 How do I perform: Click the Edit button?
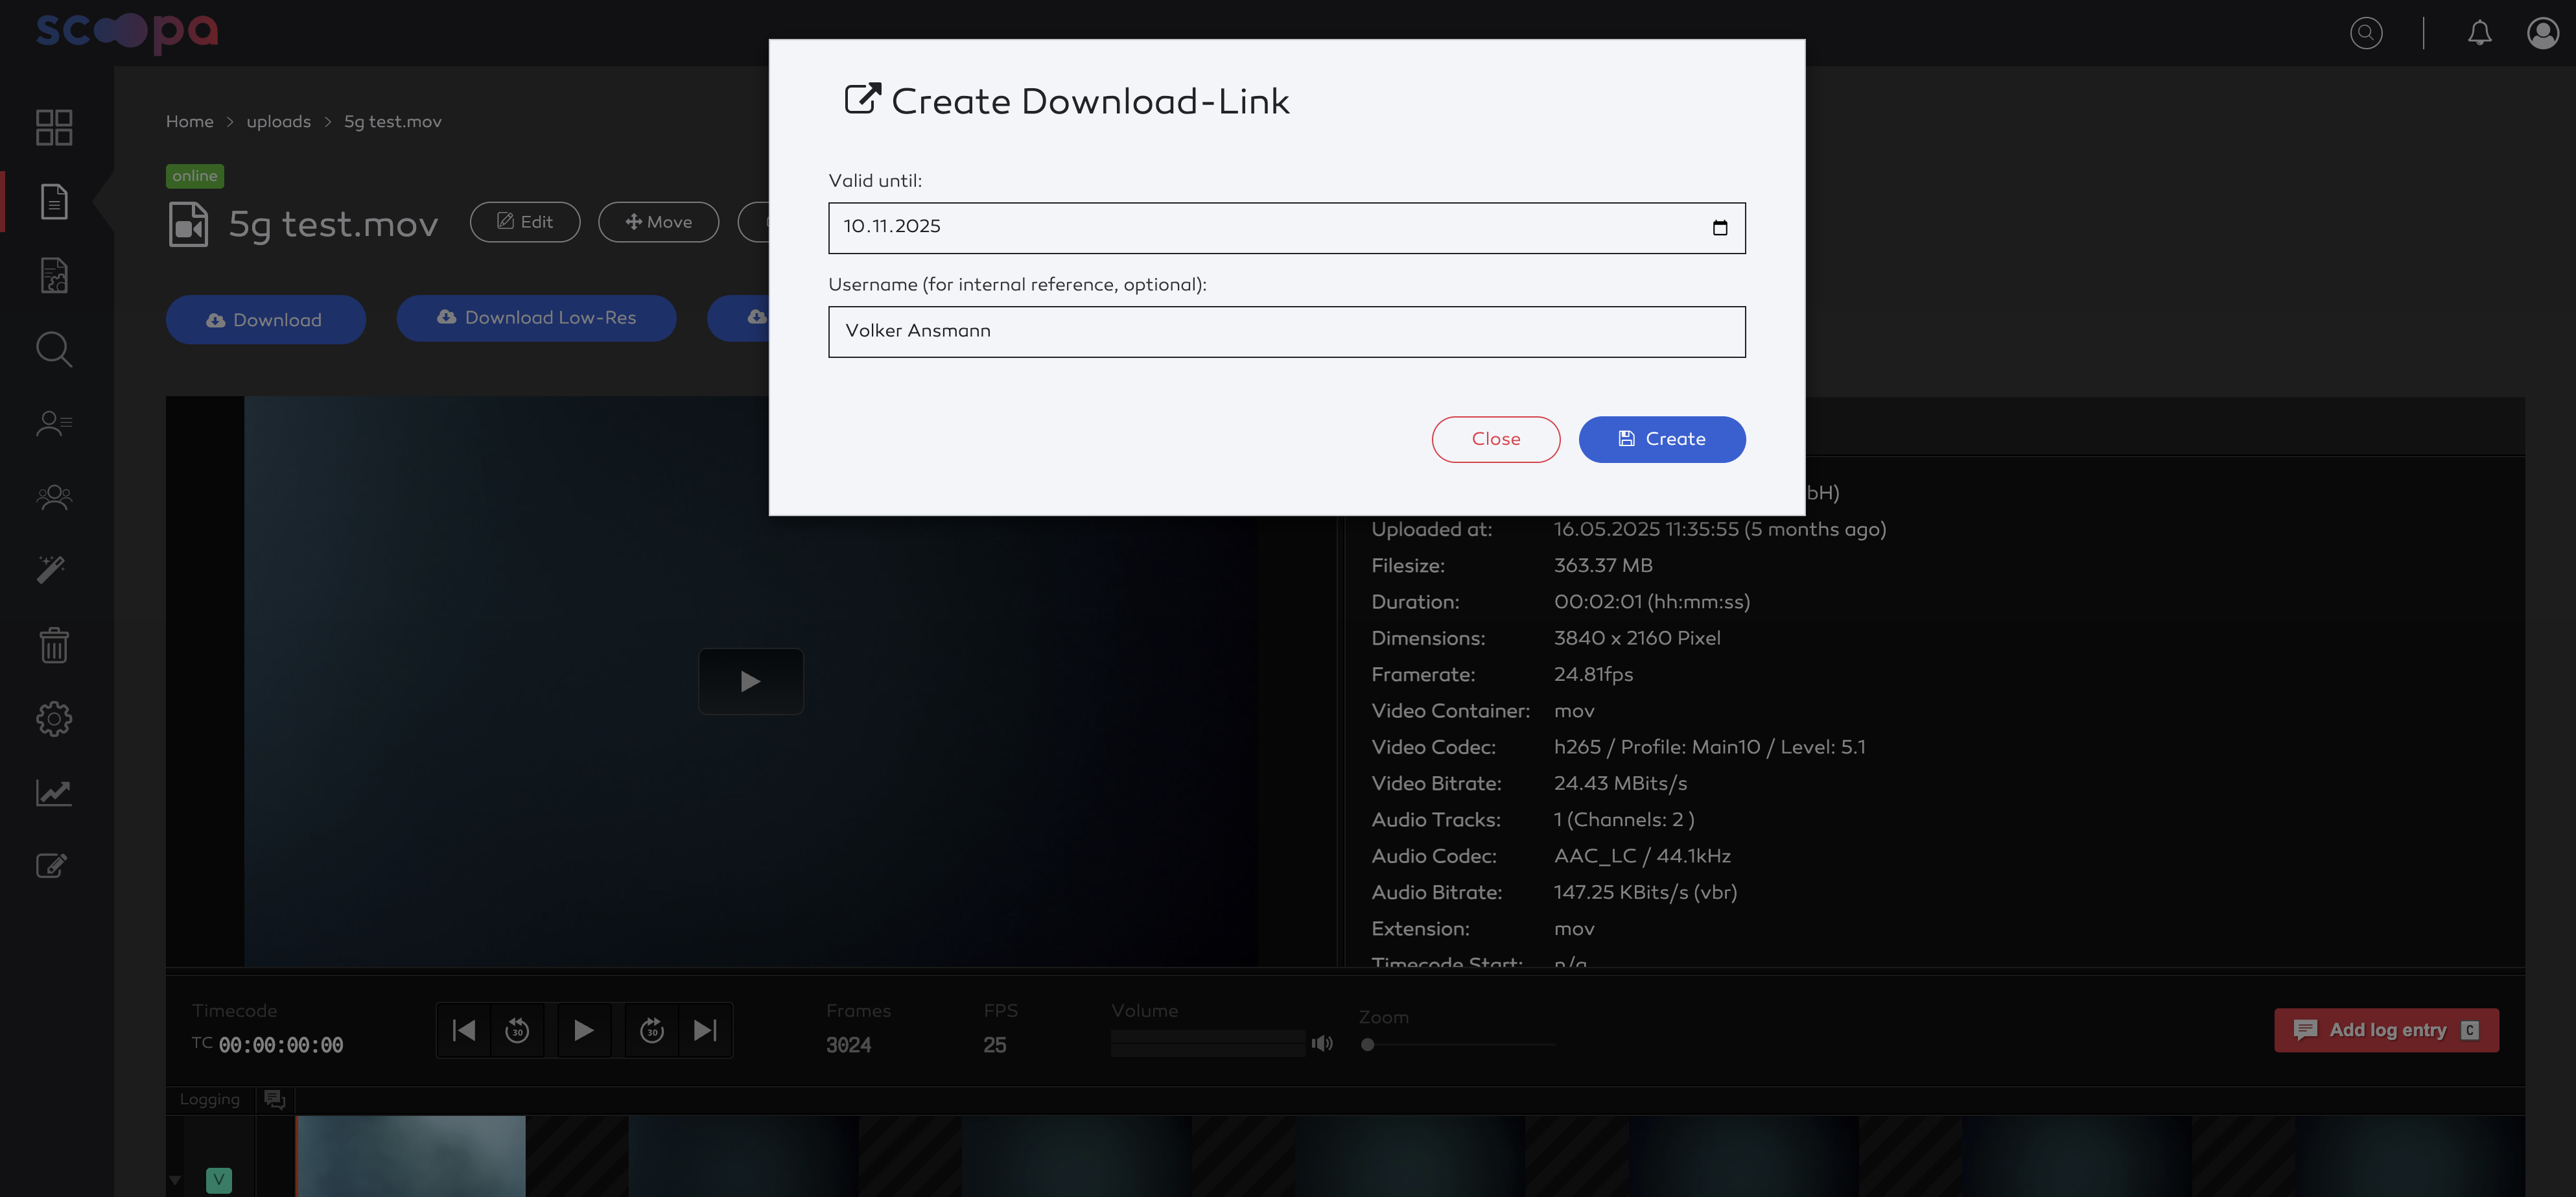point(525,222)
